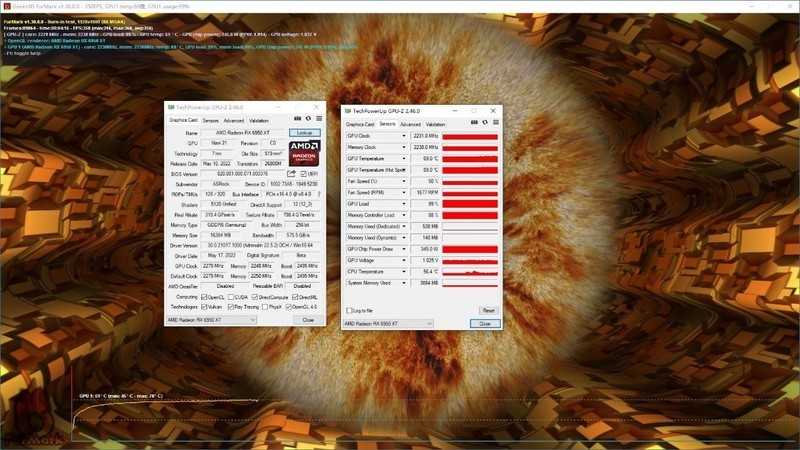Click the BIOS Version value field
This screenshot has height=450, width=800.
242,174
